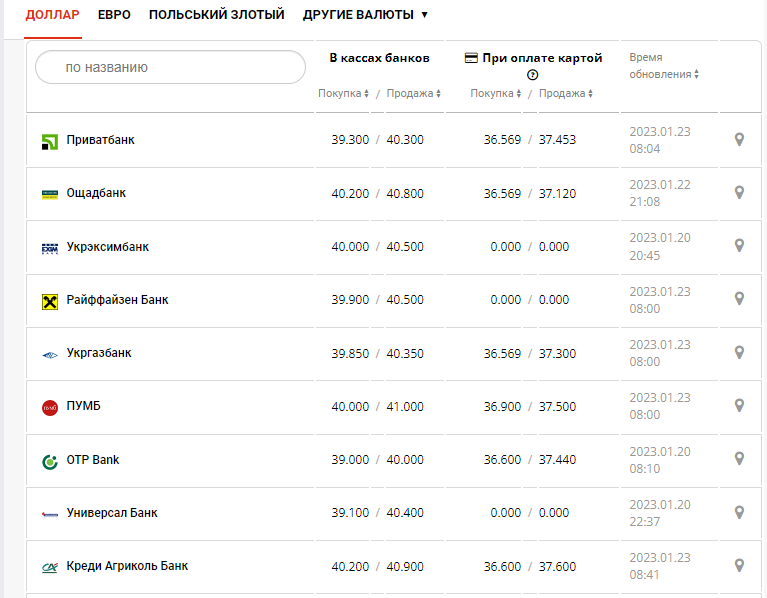Open the Укргазбанк bank link
This screenshot has width=767, height=598.
(99, 353)
